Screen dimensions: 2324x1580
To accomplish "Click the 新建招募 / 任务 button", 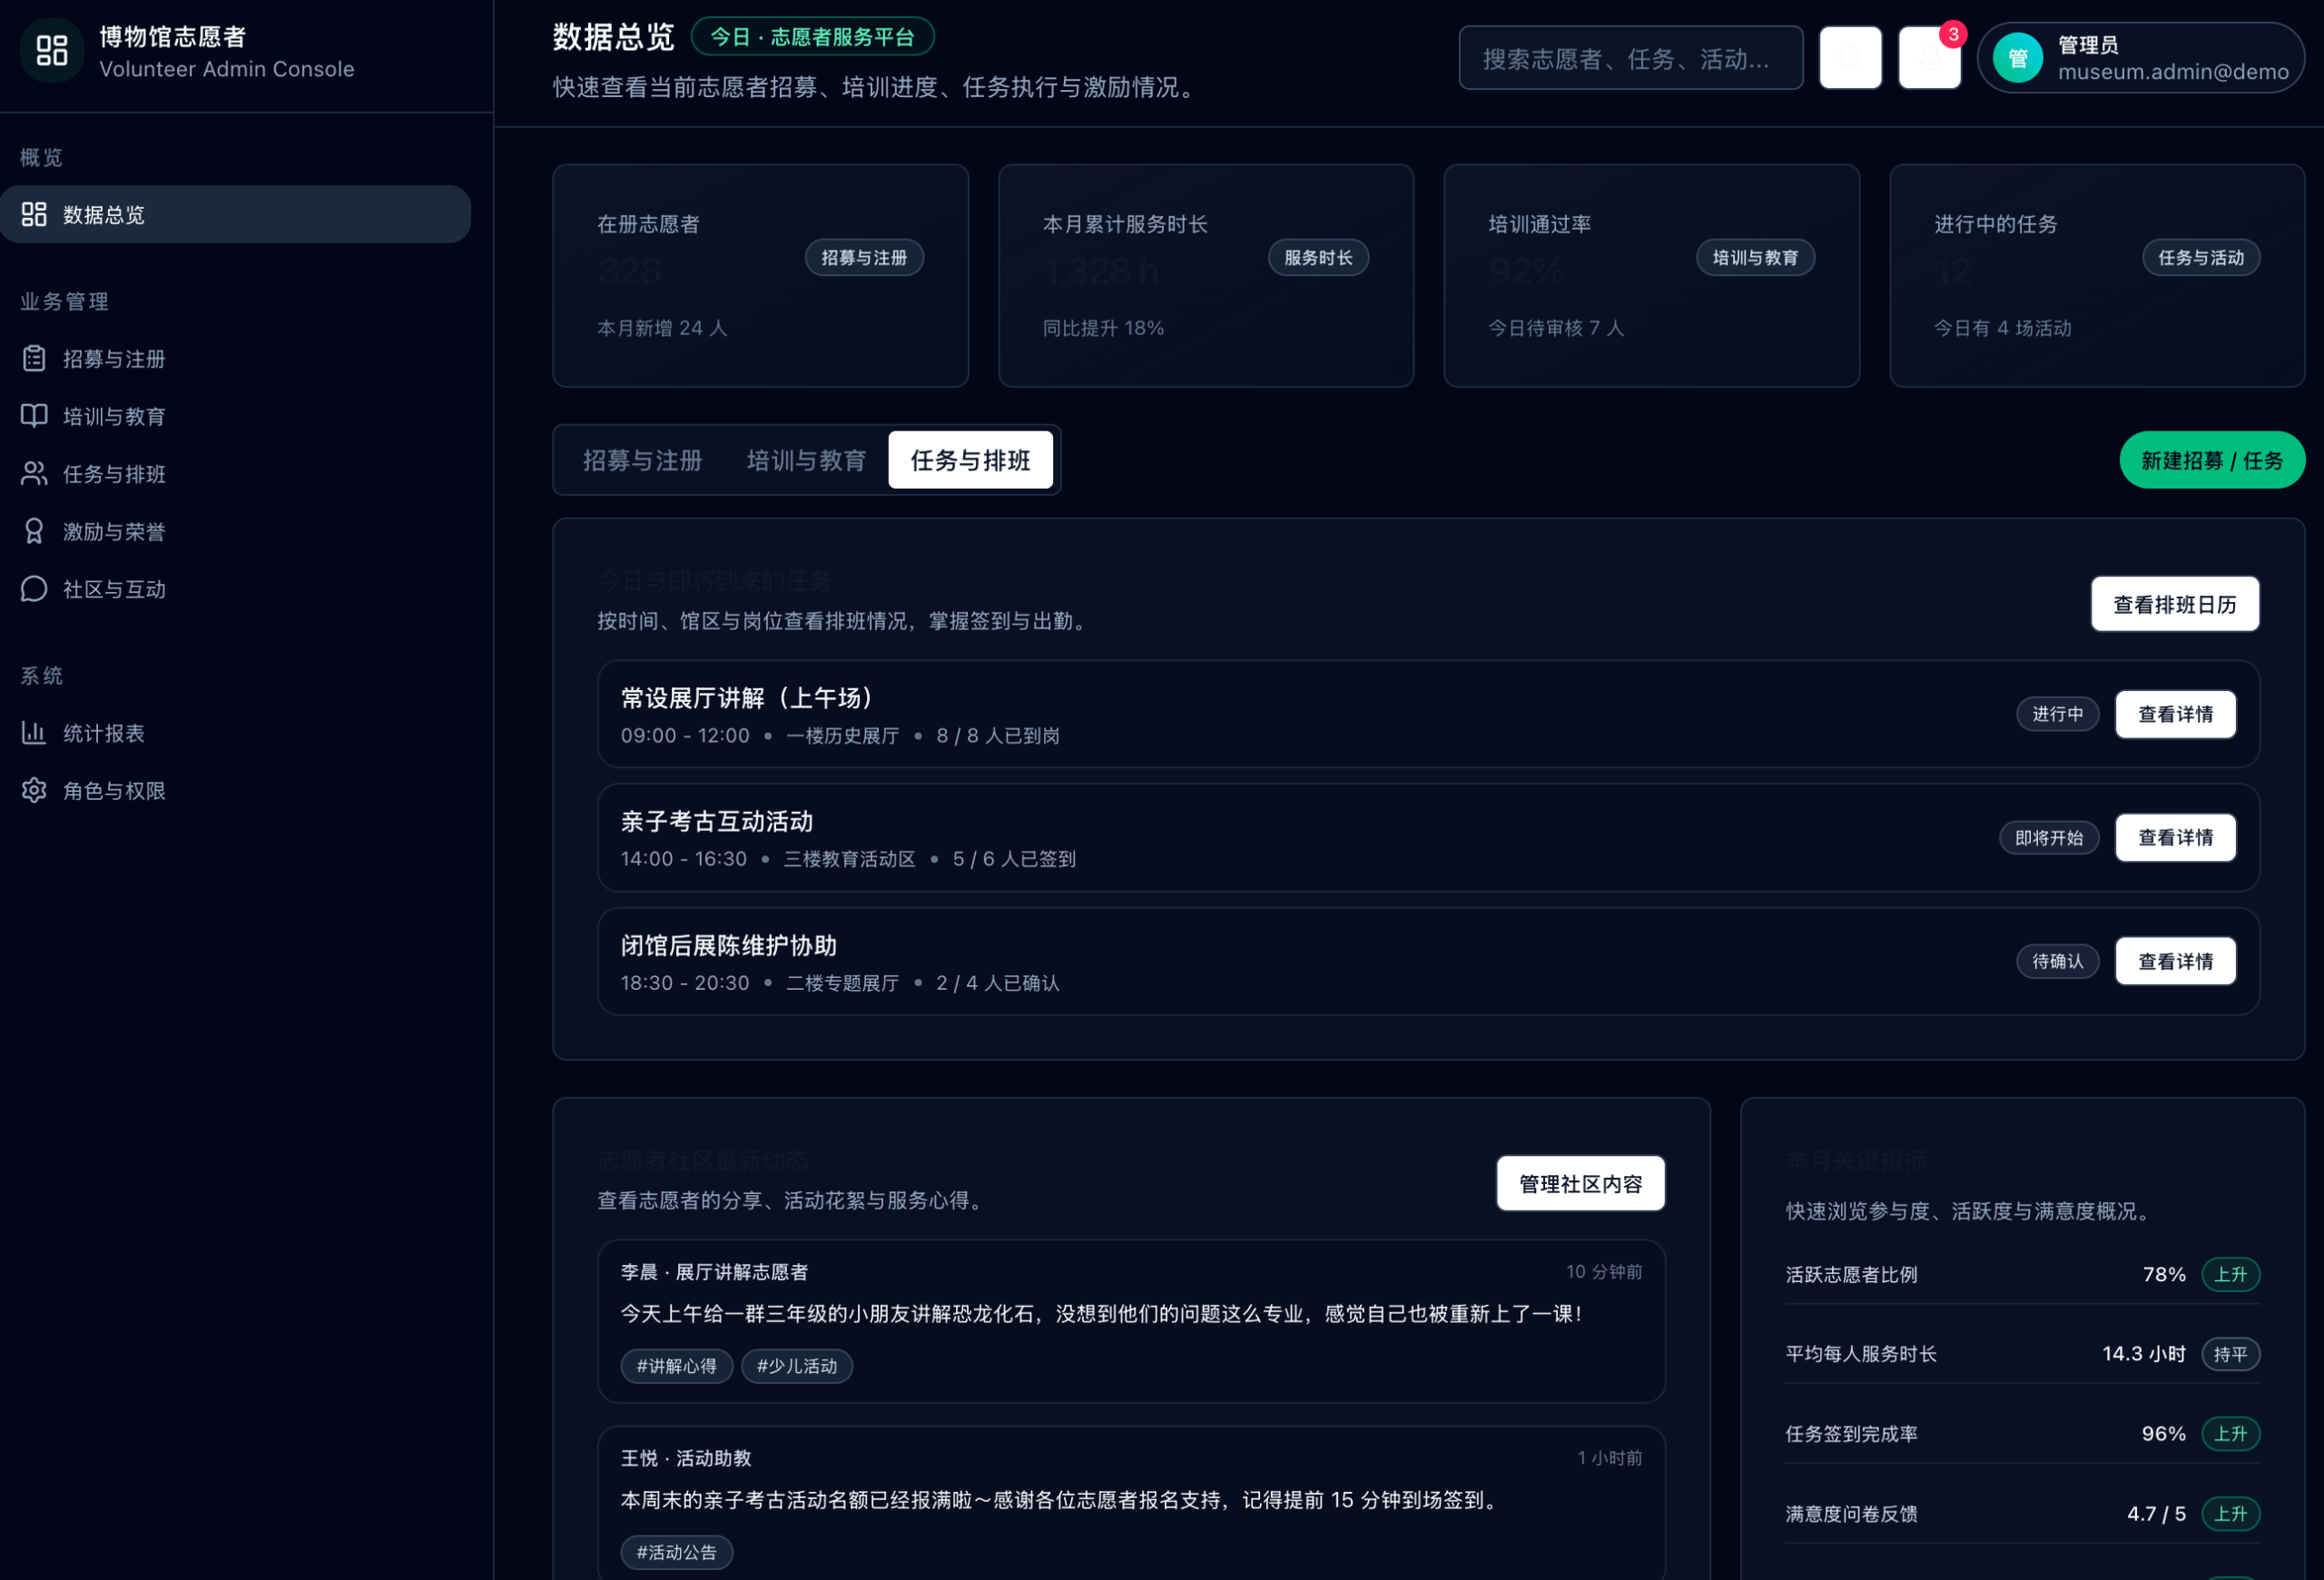I will 2212,460.
